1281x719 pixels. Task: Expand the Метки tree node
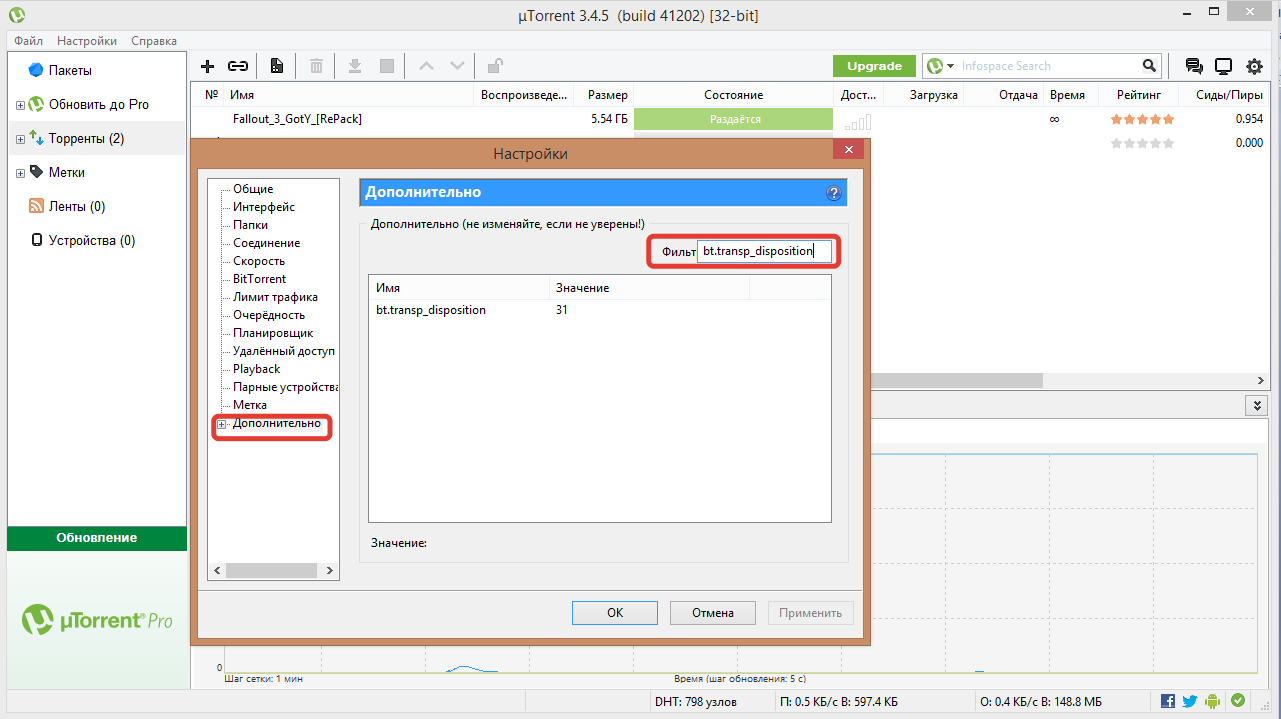tap(20, 173)
